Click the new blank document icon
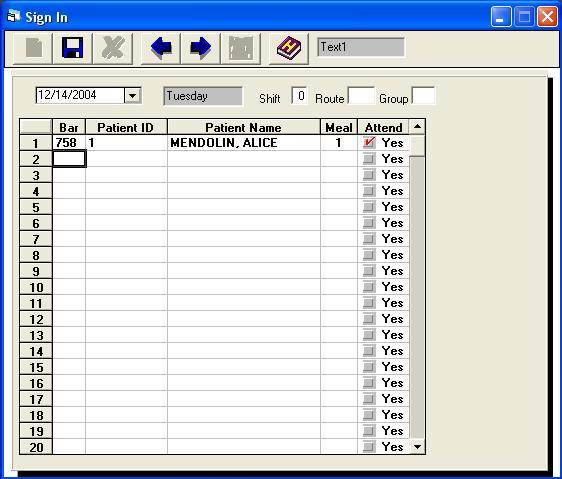This screenshot has height=479, width=562. tap(33, 48)
